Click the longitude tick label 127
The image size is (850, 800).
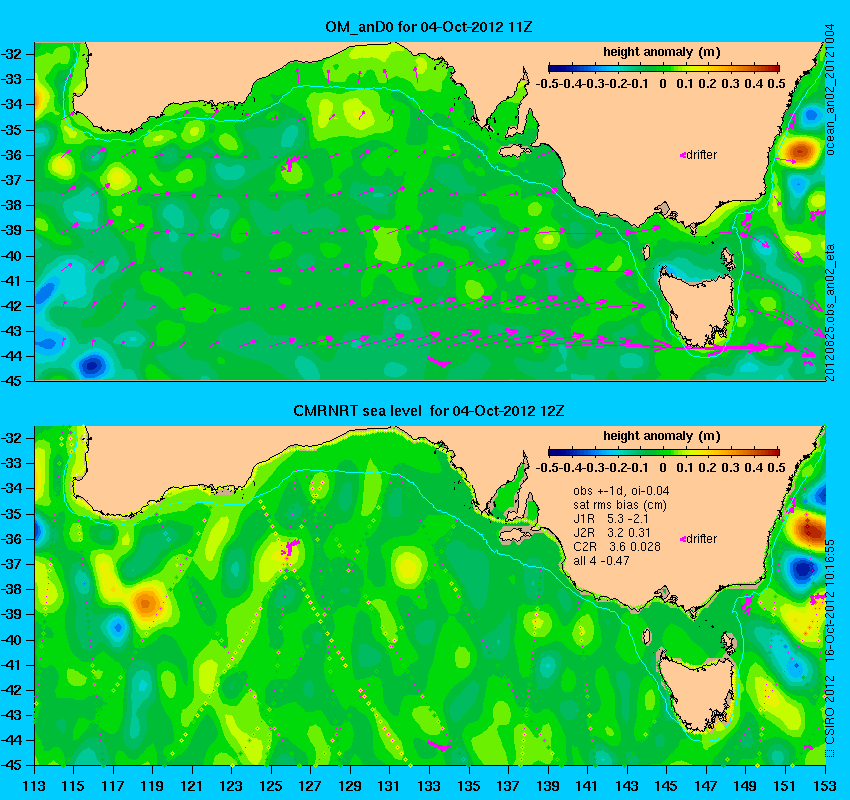pos(311,786)
